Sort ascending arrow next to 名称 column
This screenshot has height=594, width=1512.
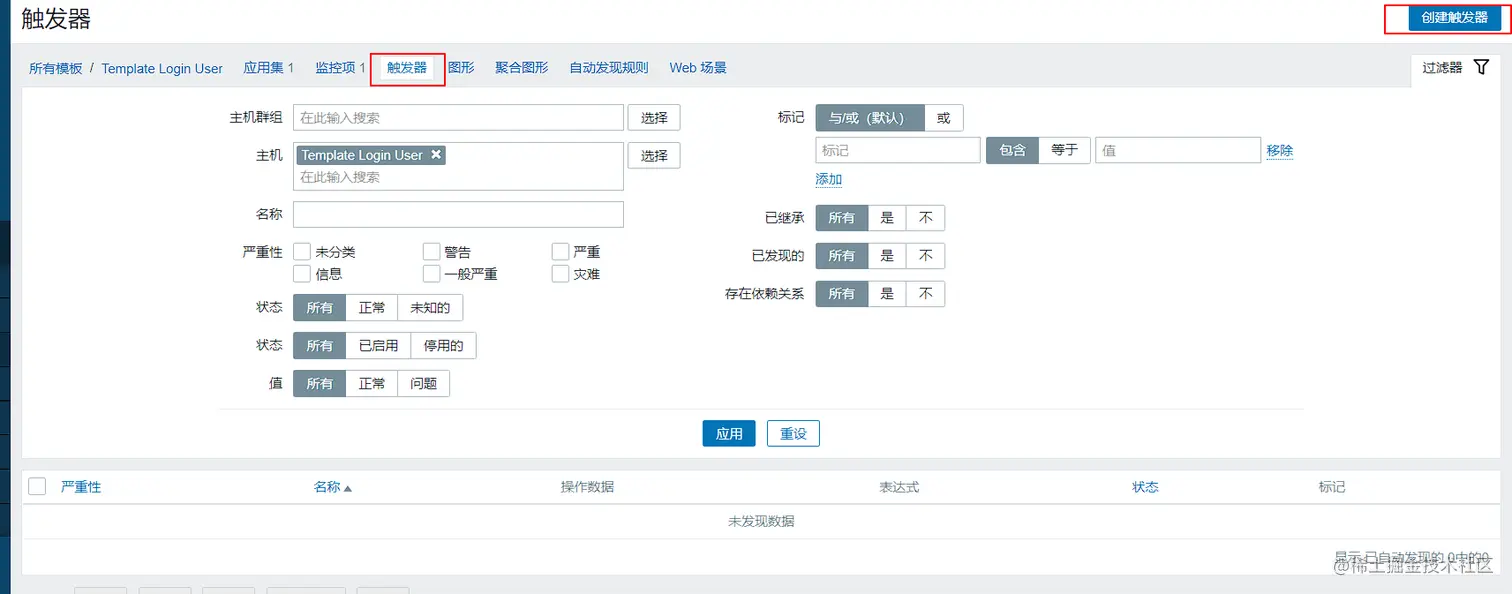348,488
